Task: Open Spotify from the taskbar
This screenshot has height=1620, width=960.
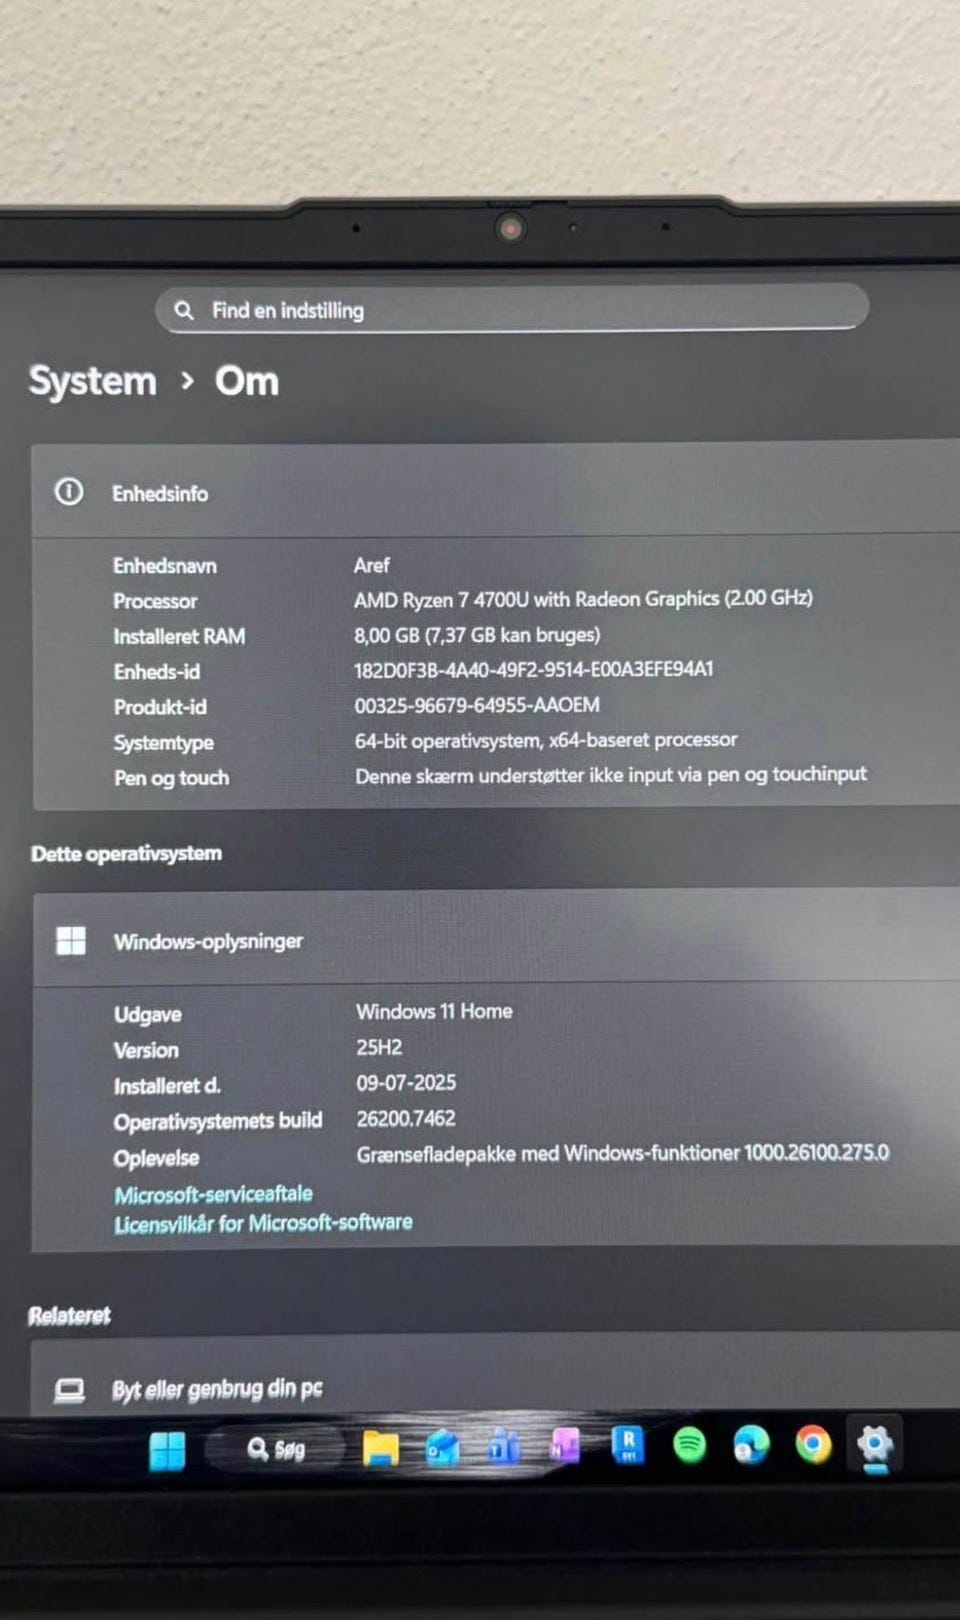Action: 689,1445
